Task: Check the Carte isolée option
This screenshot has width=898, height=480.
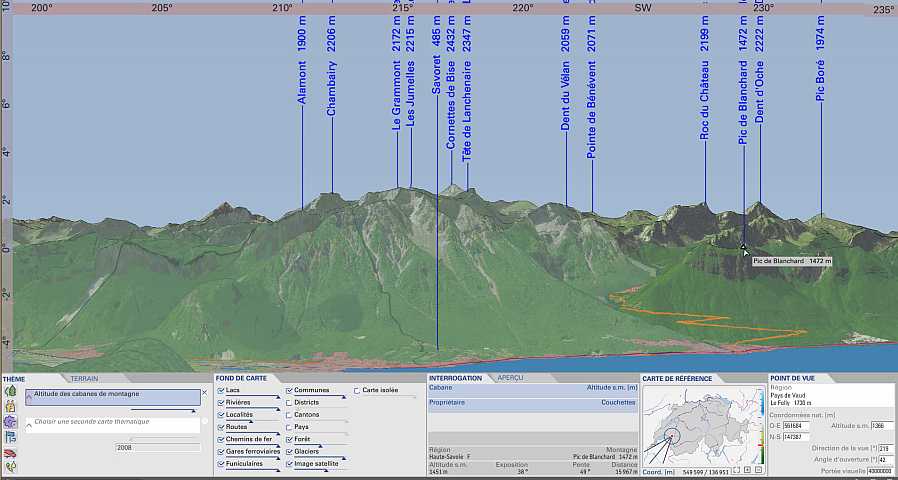Action: click(x=357, y=390)
